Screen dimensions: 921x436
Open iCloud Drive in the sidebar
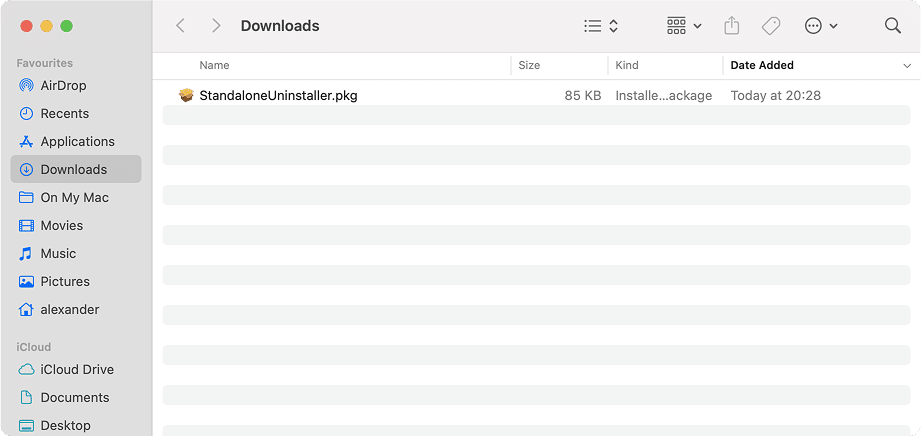[x=76, y=370]
